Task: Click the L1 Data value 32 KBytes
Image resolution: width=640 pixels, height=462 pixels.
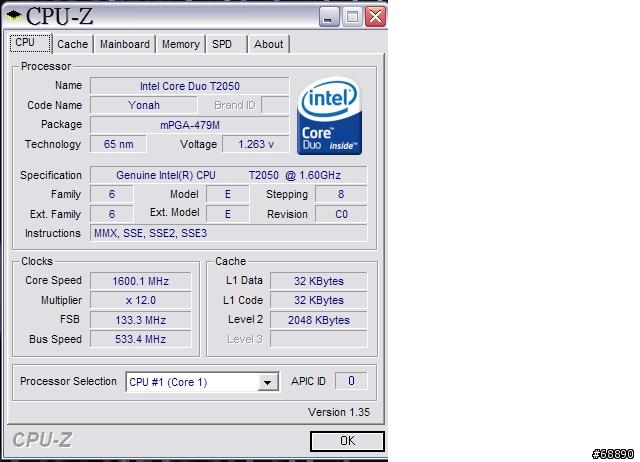Action: [x=319, y=281]
